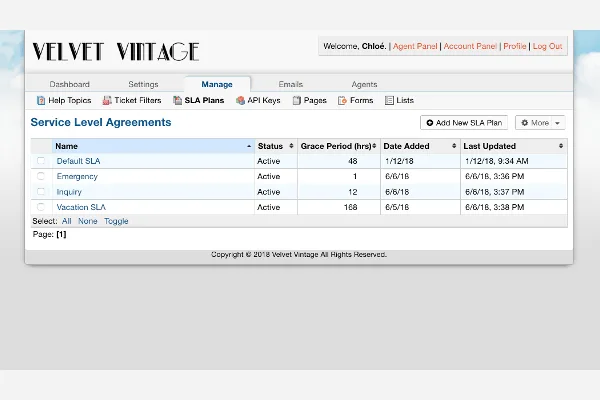Image resolution: width=600 pixels, height=400 pixels.
Task: Open the Inquiry SLA plan link
Action: click(x=69, y=192)
